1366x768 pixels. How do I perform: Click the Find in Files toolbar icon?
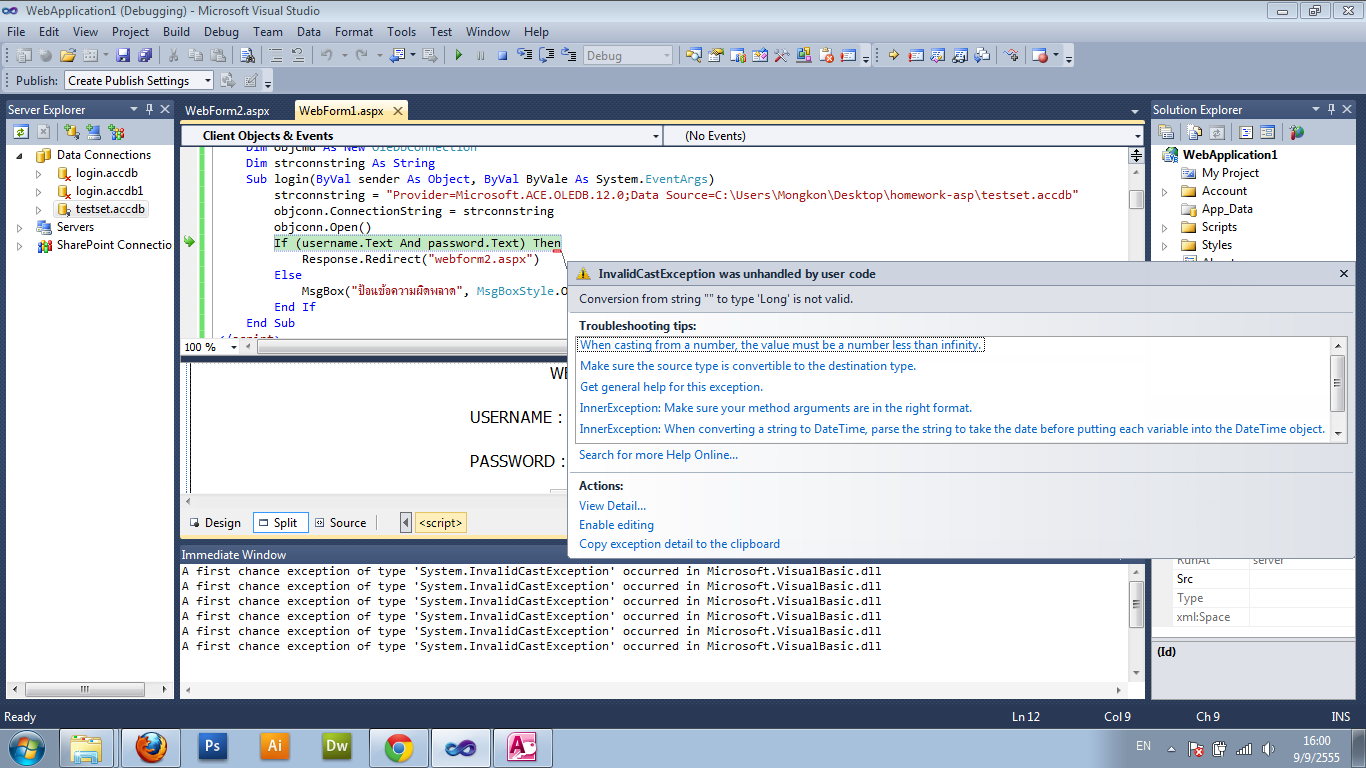tap(247, 56)
